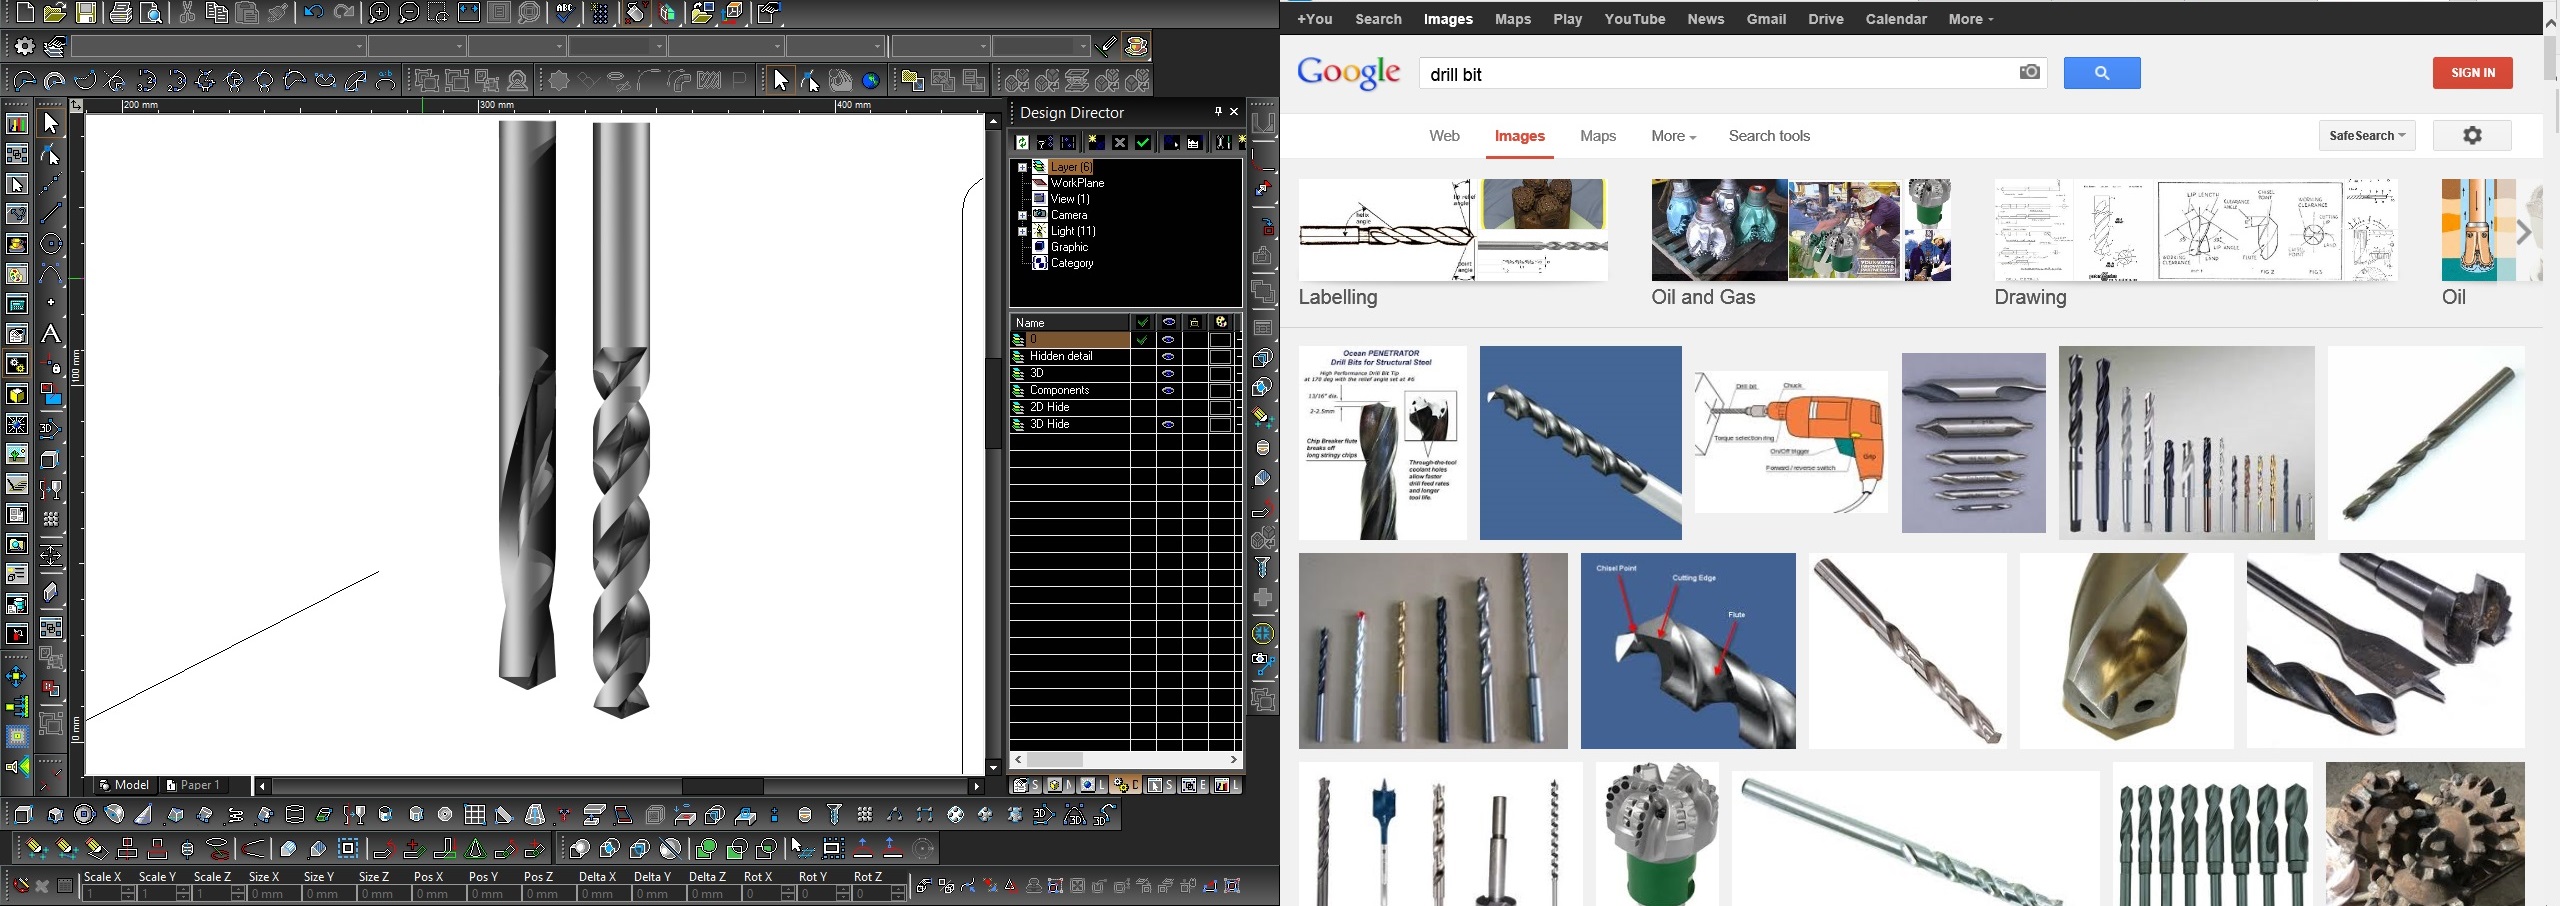Click the New document icon in CAD toolbar
Image resolution: width=2560 pixels, height=906 pixels.
(x=24, y=13)
